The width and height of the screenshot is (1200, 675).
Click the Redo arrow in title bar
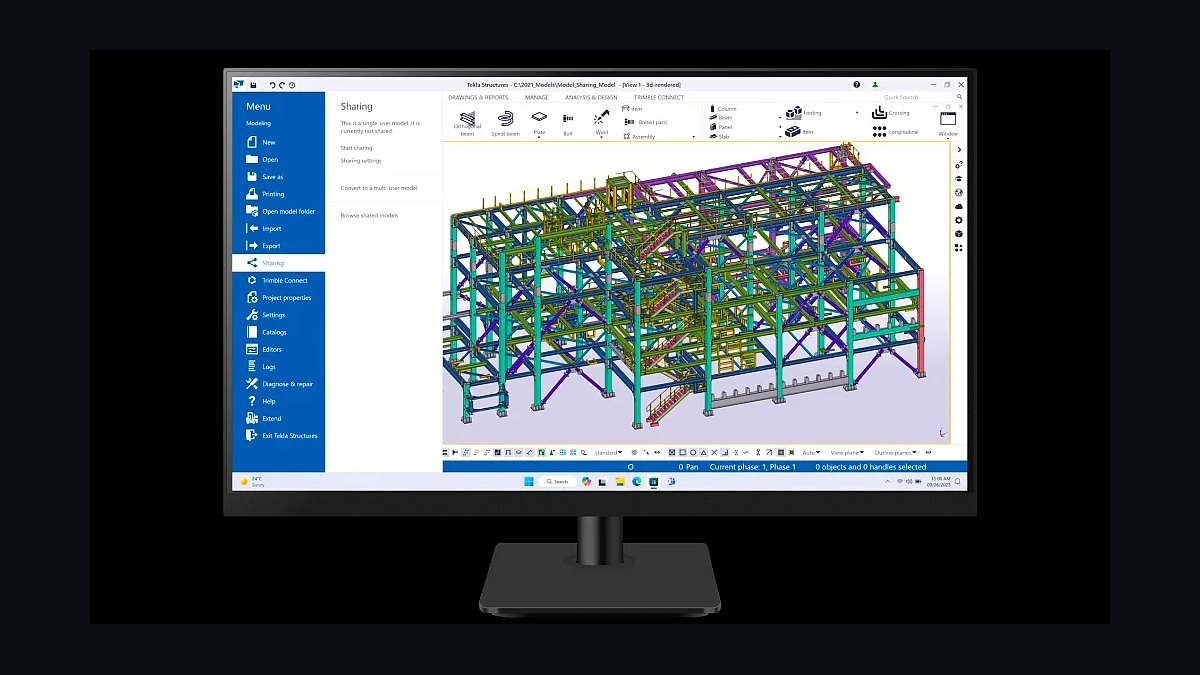(282, 85)
